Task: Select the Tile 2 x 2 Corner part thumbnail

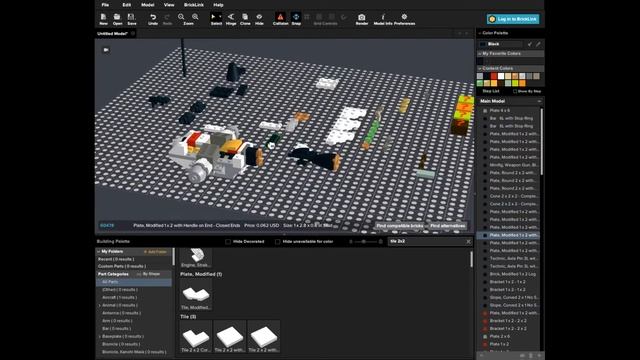Action: pos(196,337)
